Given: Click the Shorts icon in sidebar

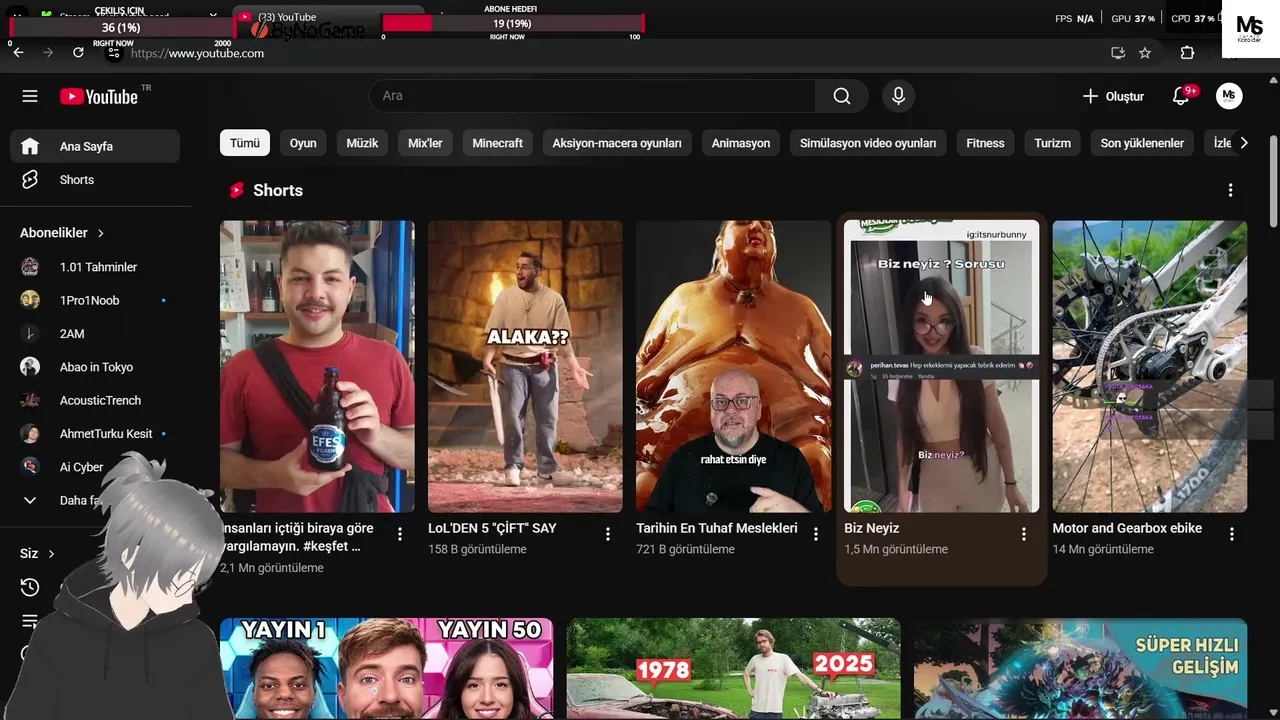Looking at the screenshot, I should 30,180.
